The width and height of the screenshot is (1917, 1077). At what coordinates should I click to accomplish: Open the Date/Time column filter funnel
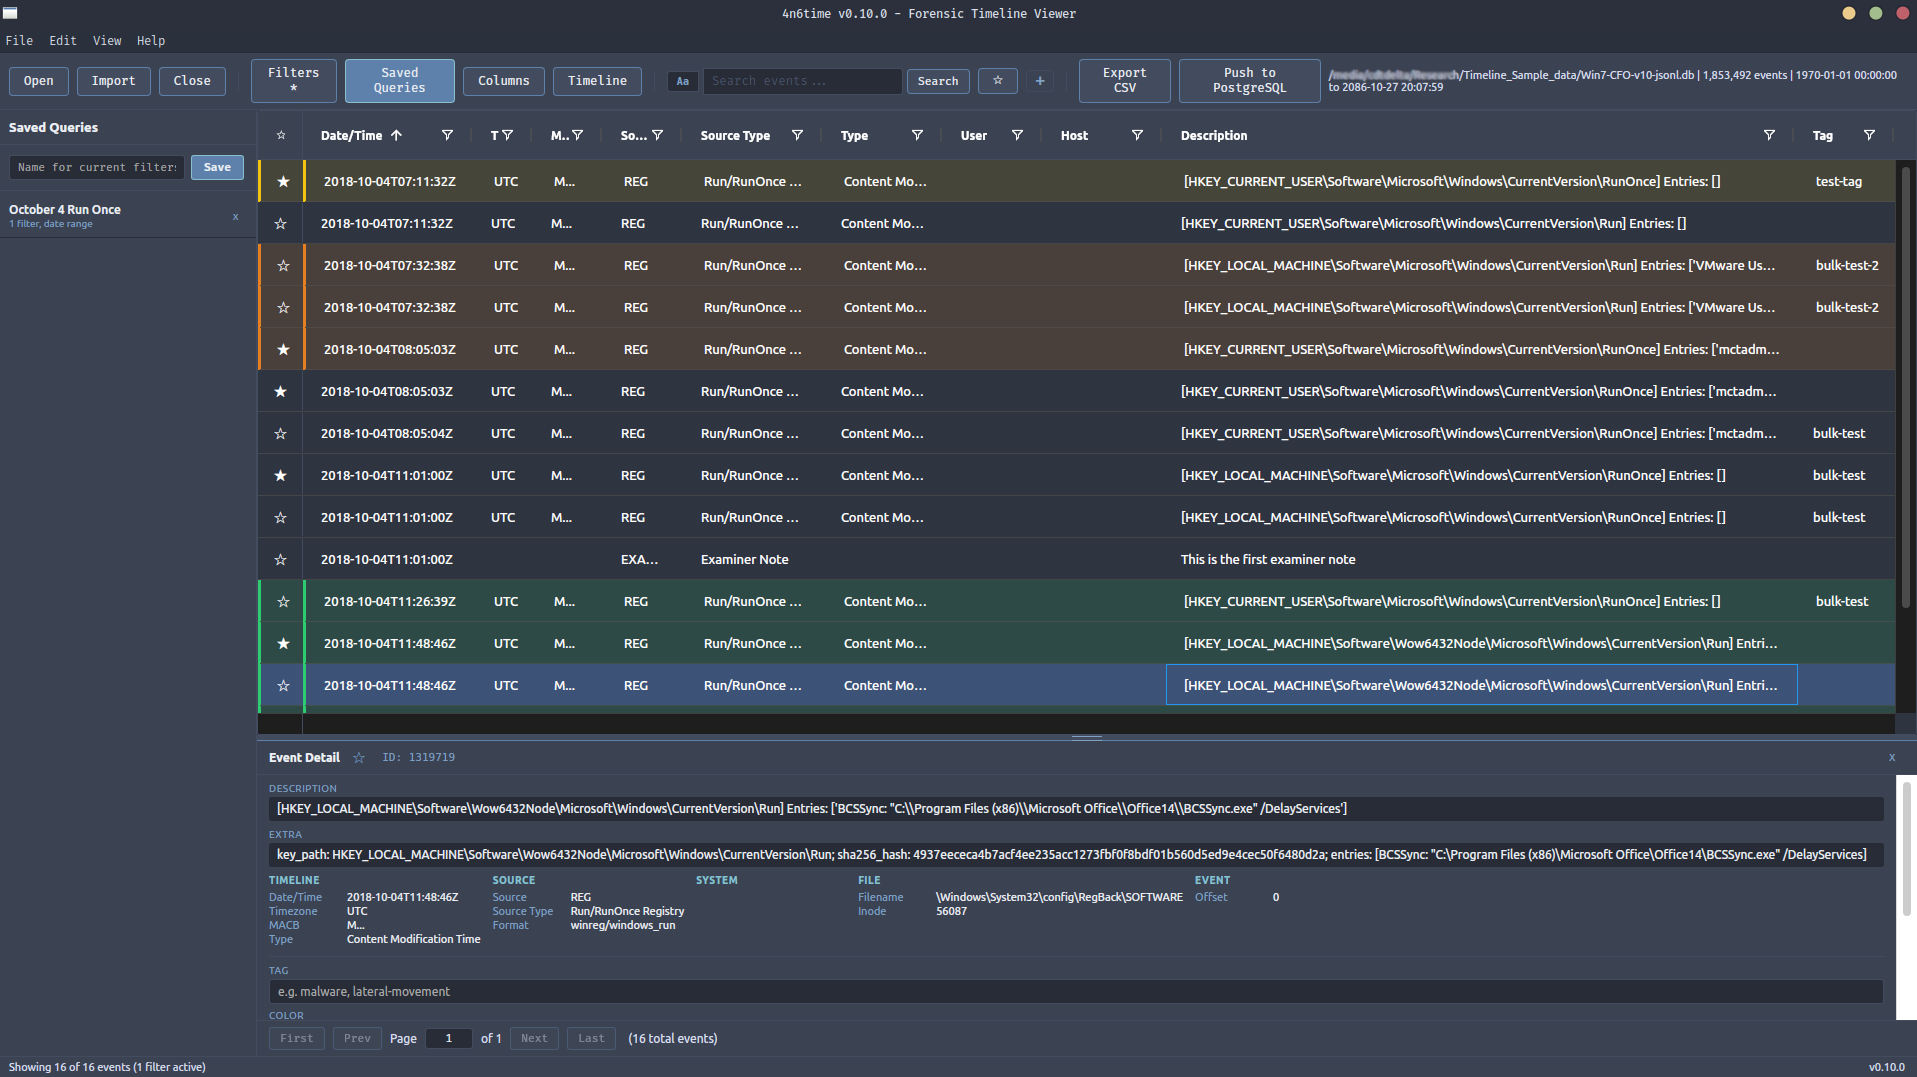447,135
